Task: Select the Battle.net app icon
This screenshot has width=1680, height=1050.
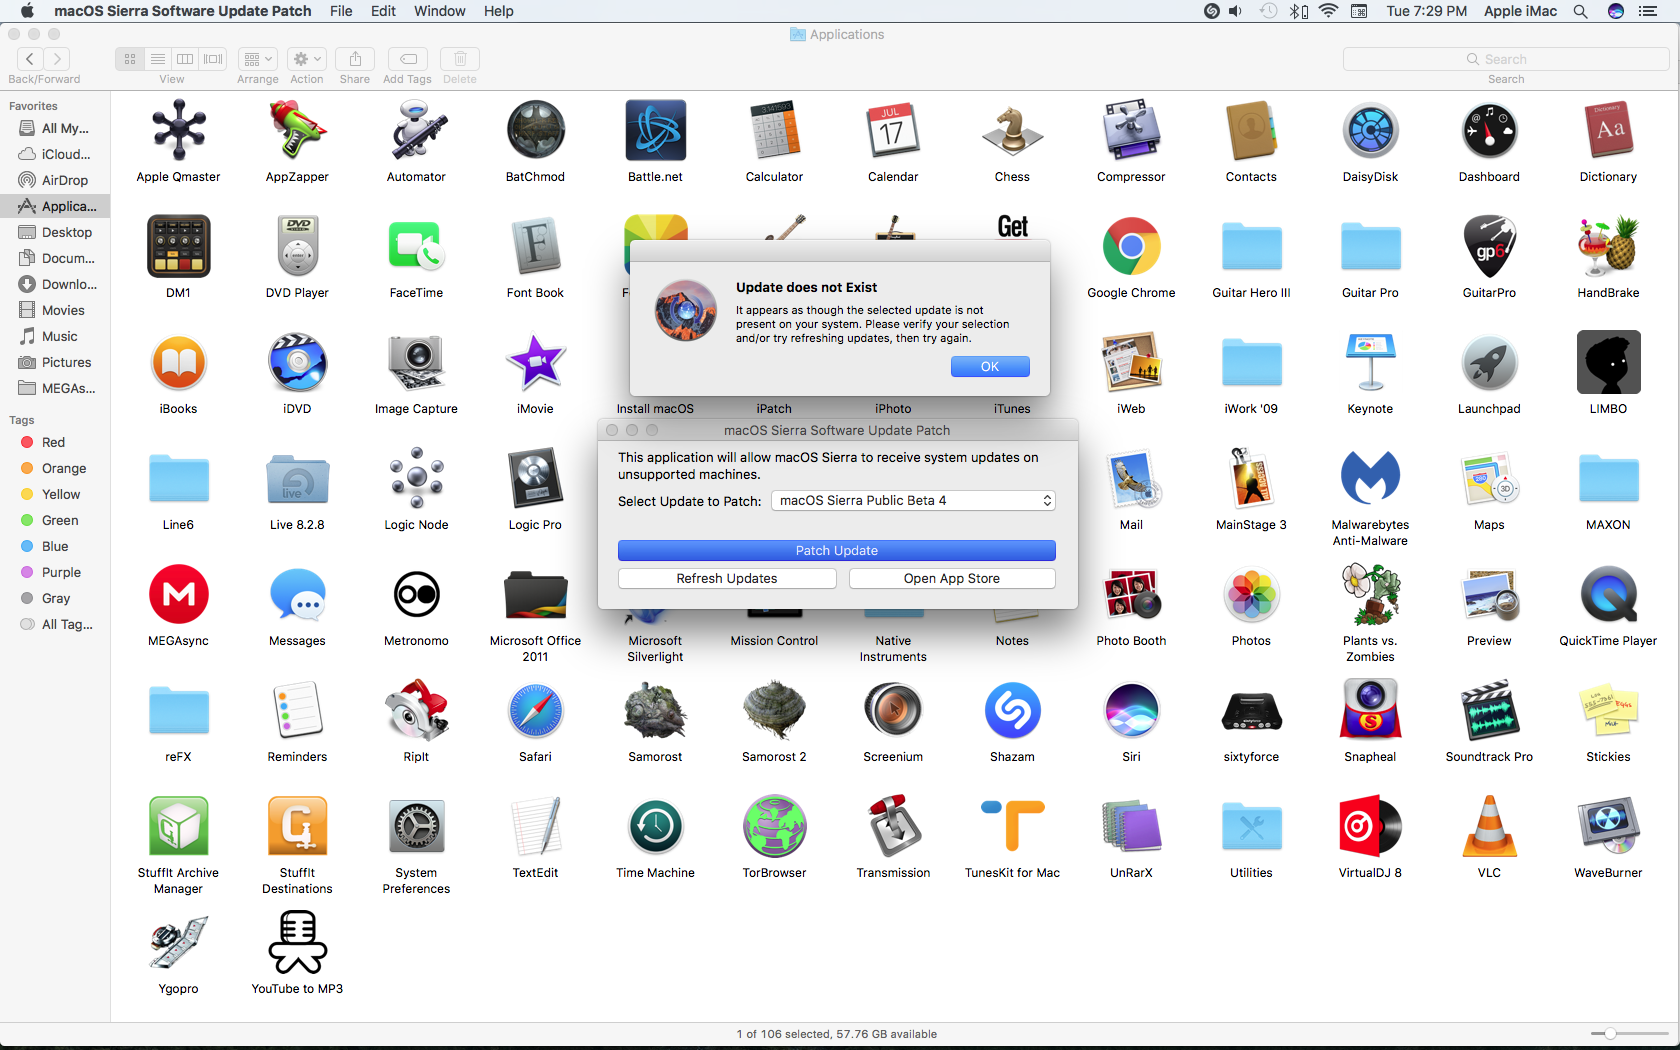Action: pos(655,130)
